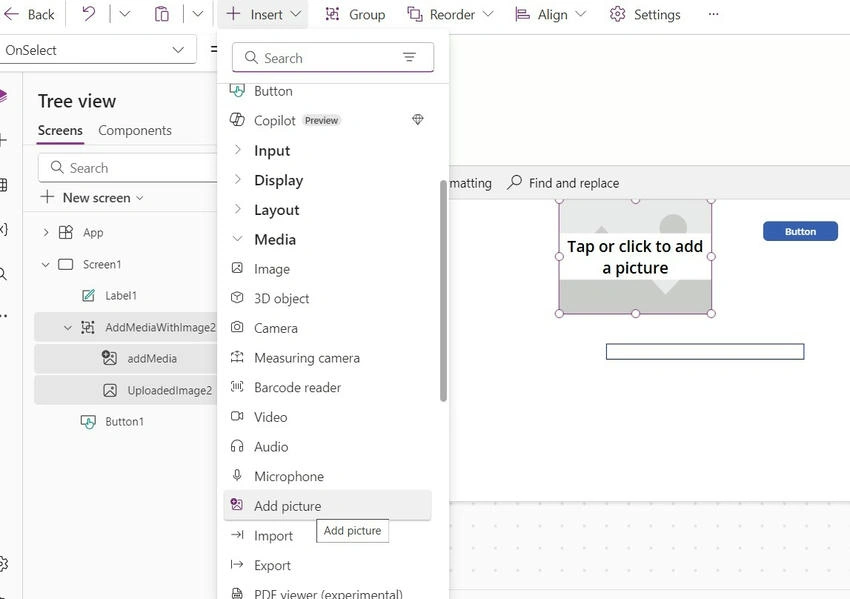Select AddMediaWithImage2 group in tree

coord(160,327)
